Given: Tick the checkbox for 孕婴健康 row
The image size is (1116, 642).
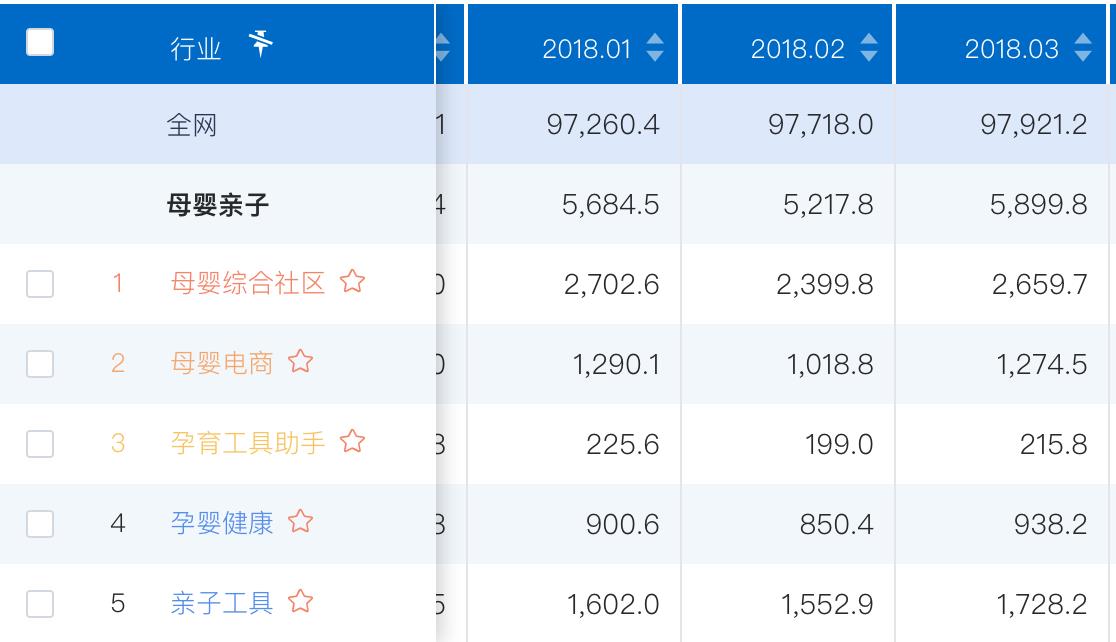Looking at the screenshot, I should point(40,523).
